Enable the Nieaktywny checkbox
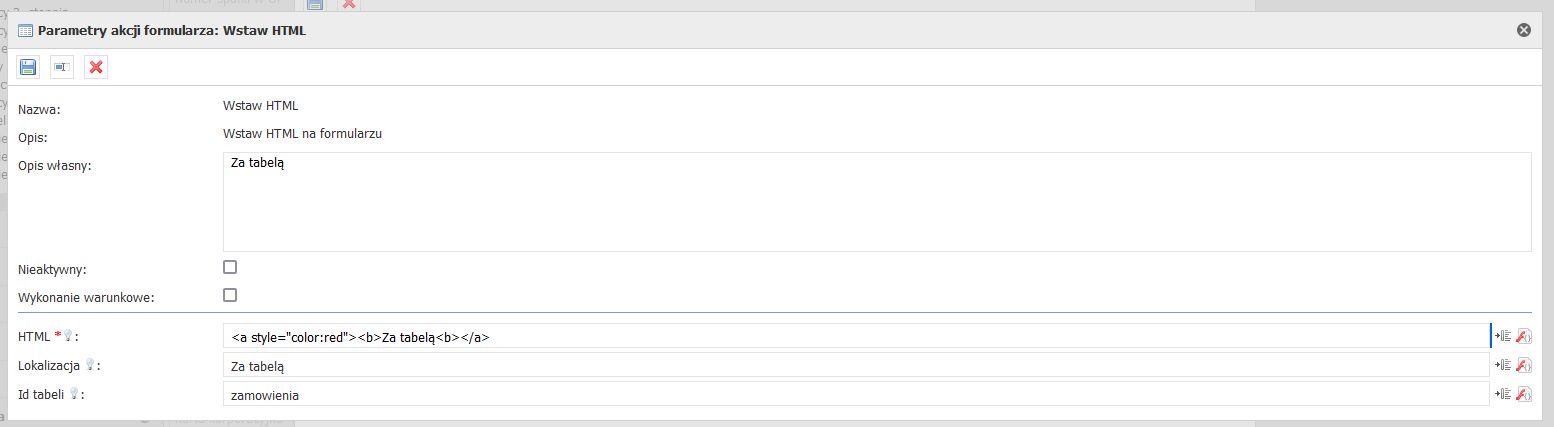 pos(230,267)
